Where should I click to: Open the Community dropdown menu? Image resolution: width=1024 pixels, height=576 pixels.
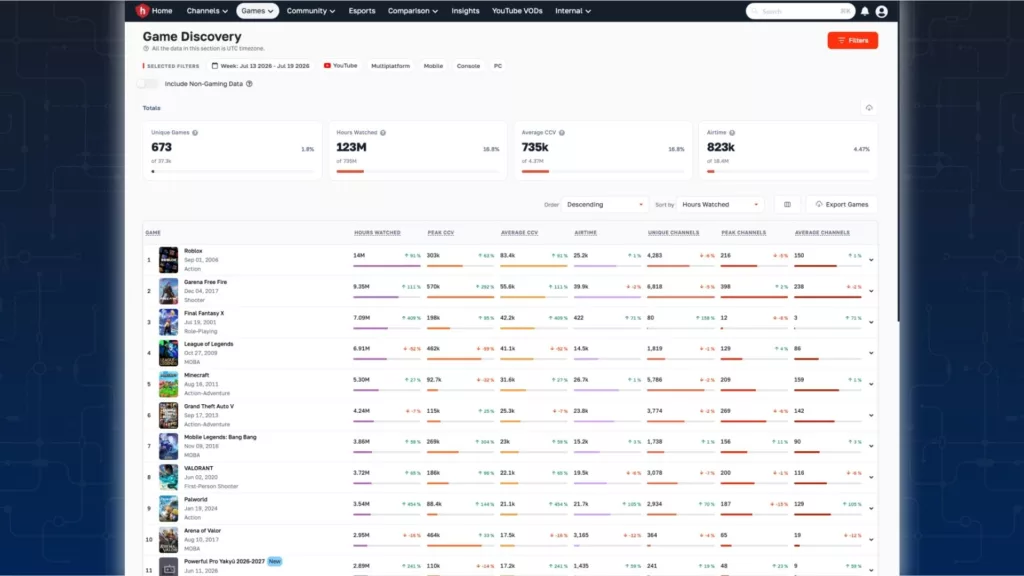[x=310, y=11]
